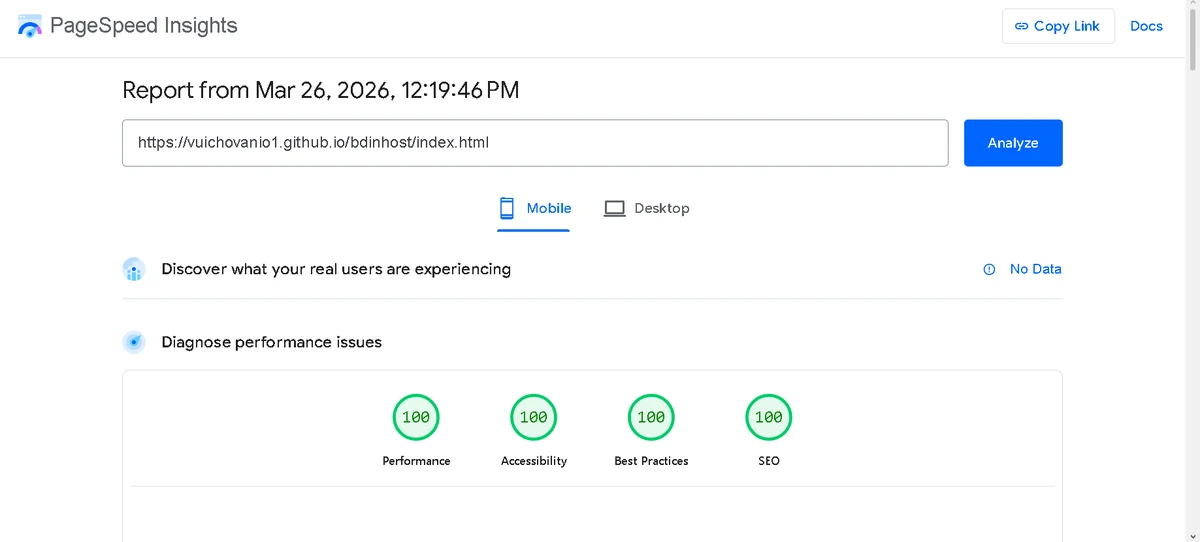The image size is (1200, 542).
Task: Click the PageSpeed Insights title text
Action: 144,26
